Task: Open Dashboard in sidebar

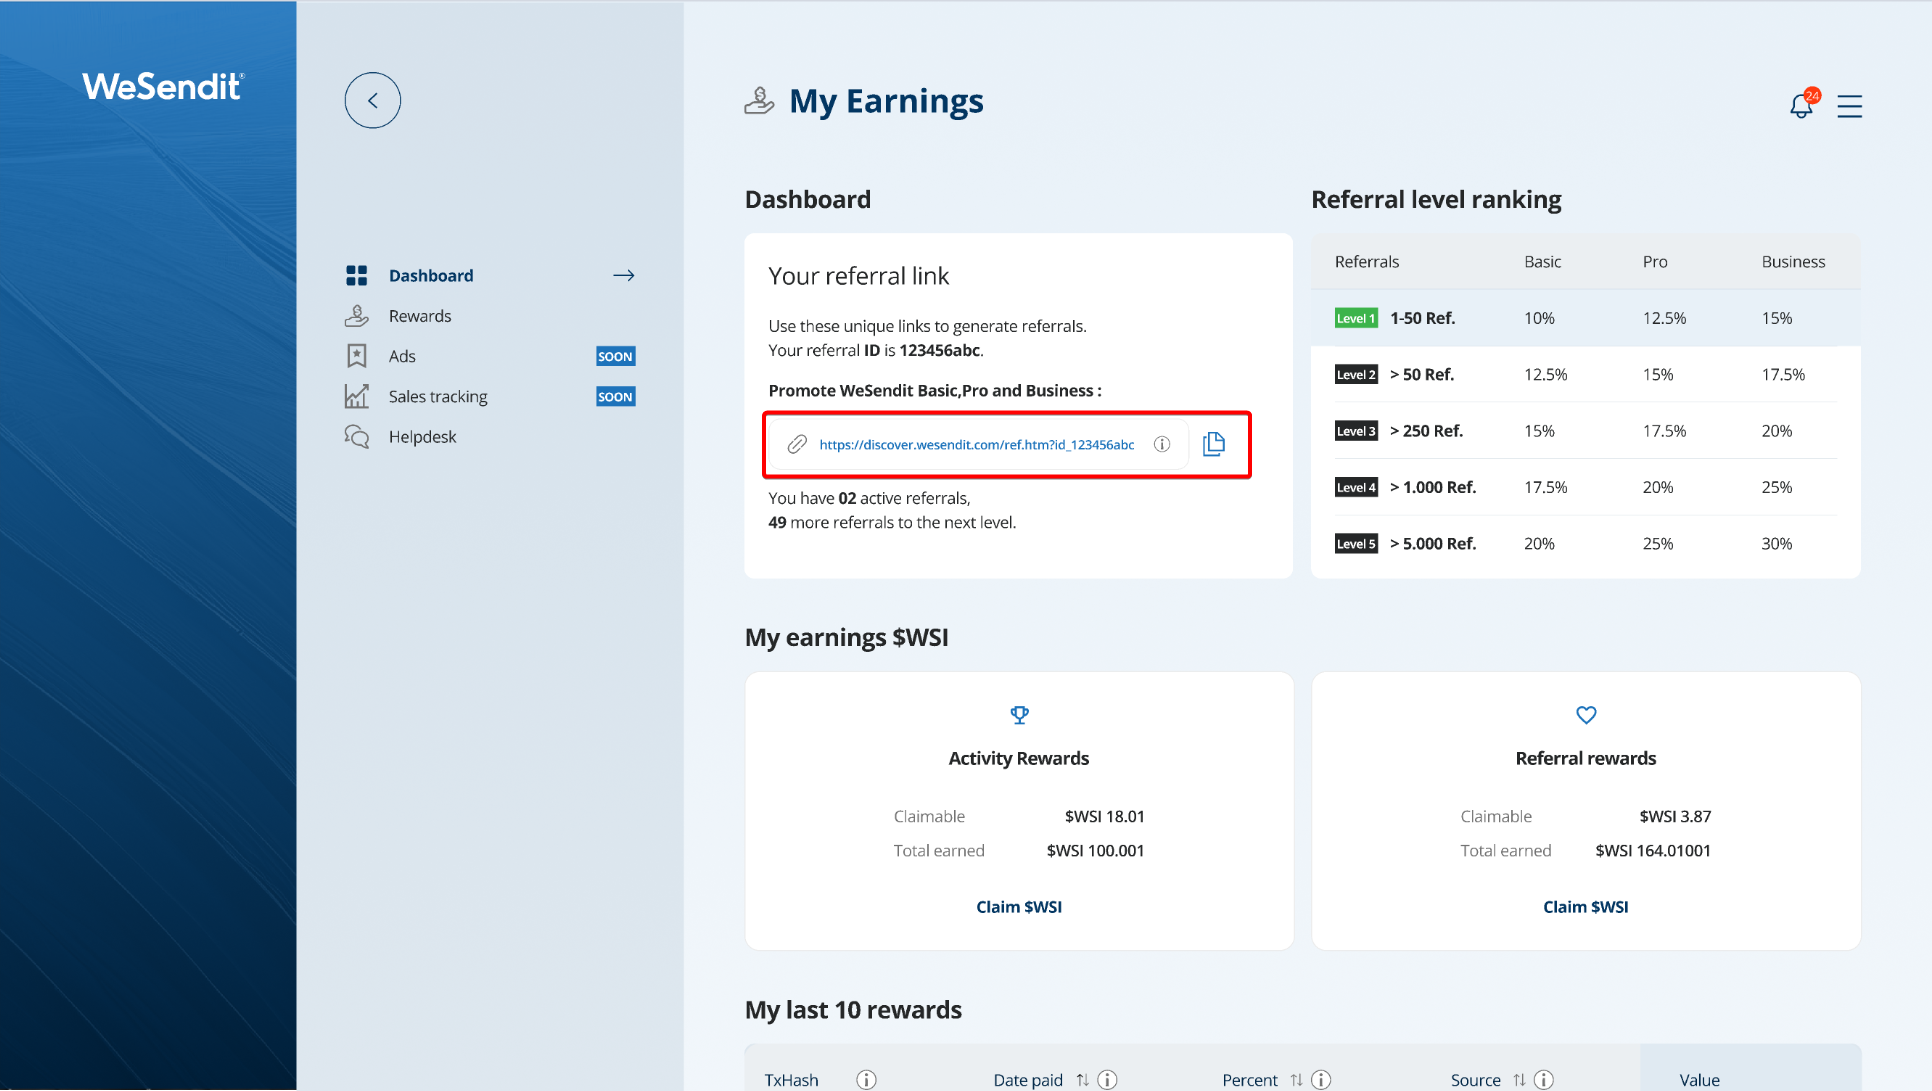Action: (431, 275)
